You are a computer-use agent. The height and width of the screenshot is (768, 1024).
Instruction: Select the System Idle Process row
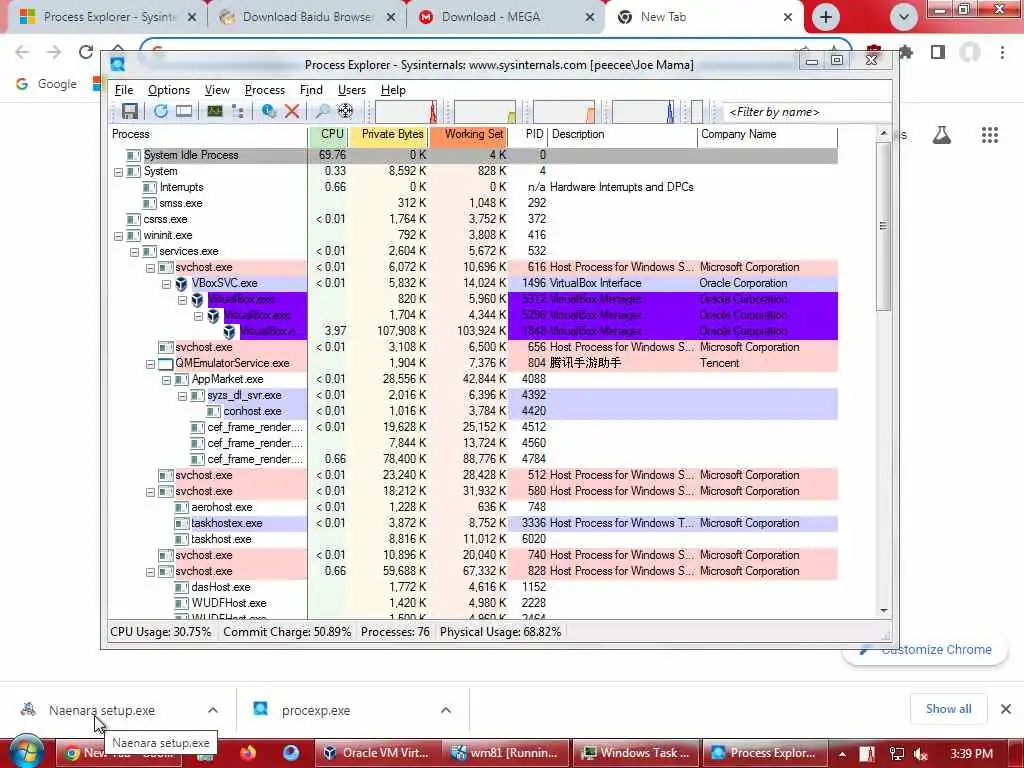click(x=473, y=155)
